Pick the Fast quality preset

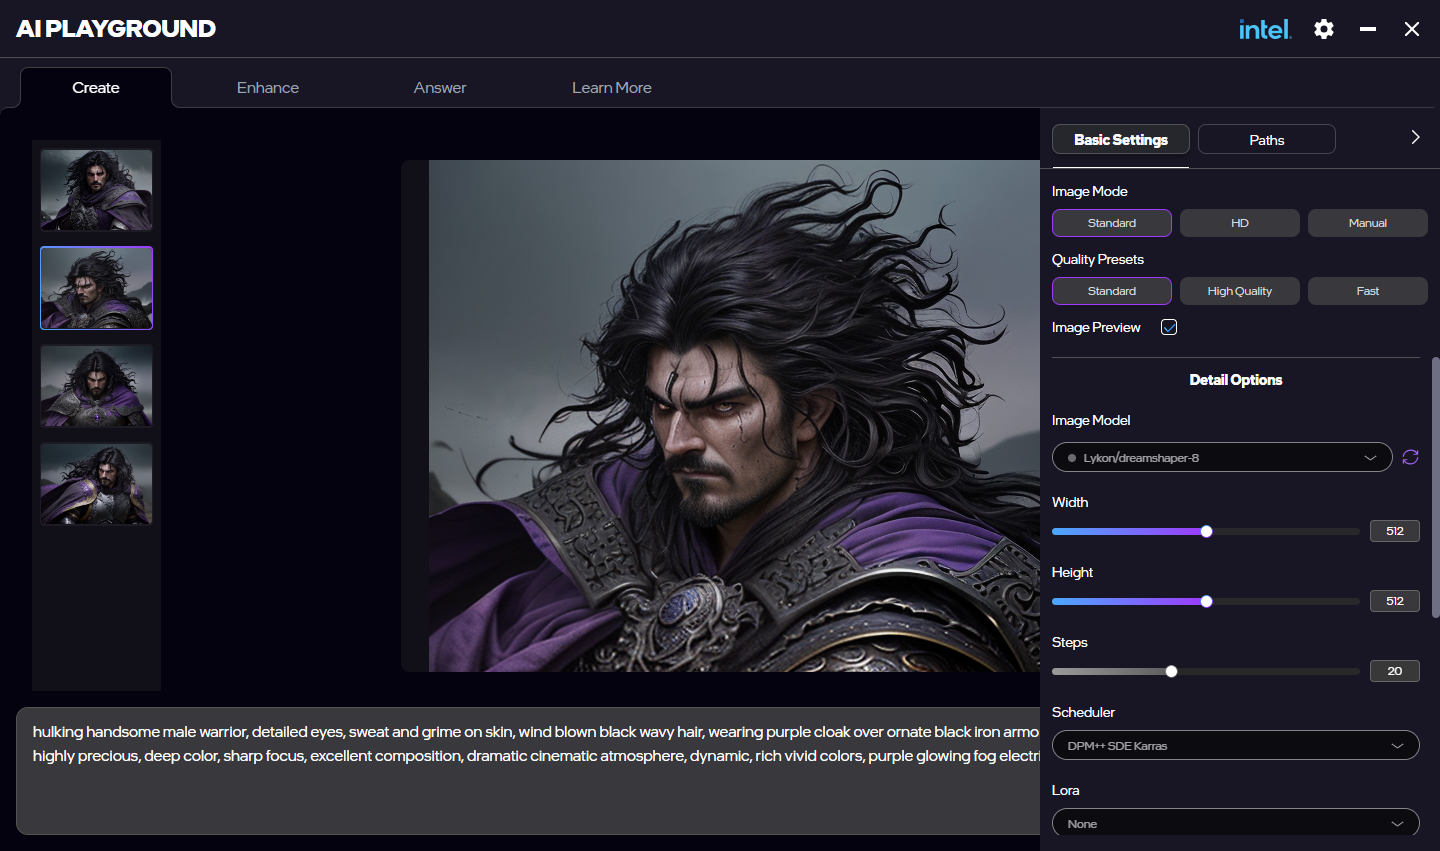click(x=1367, y=291)
